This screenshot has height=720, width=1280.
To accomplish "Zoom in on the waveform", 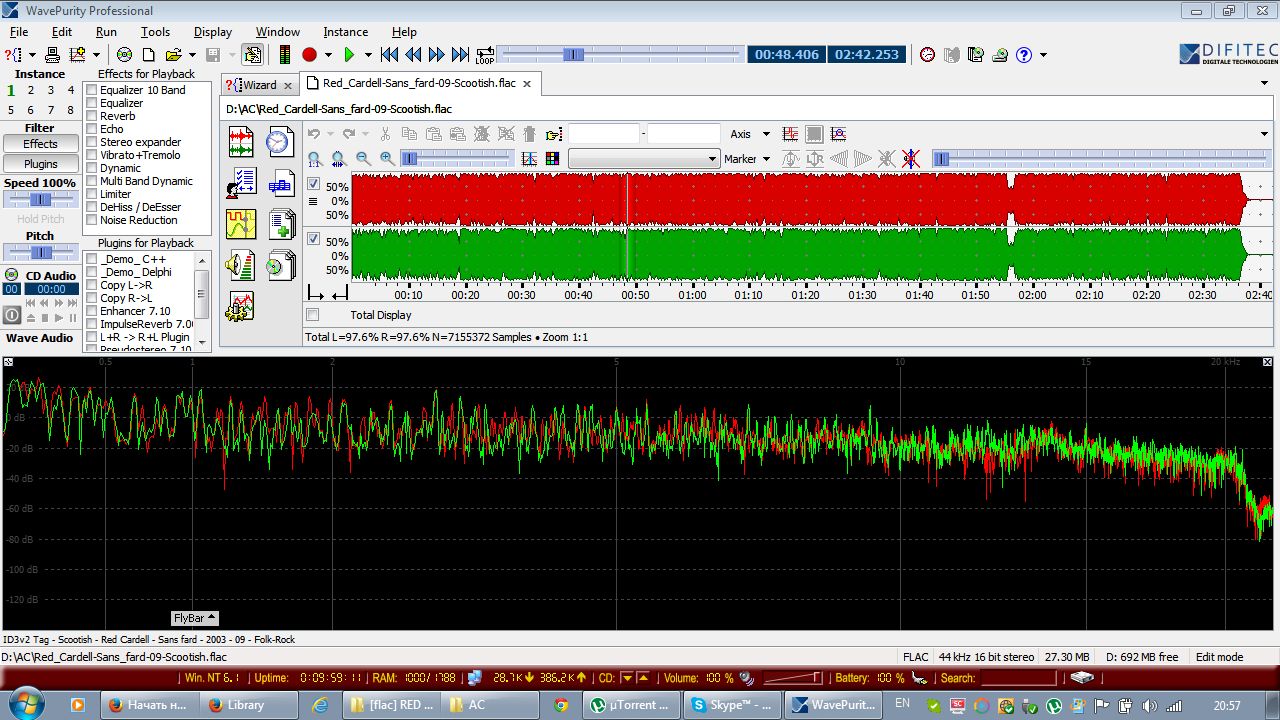I will [387, 159].
